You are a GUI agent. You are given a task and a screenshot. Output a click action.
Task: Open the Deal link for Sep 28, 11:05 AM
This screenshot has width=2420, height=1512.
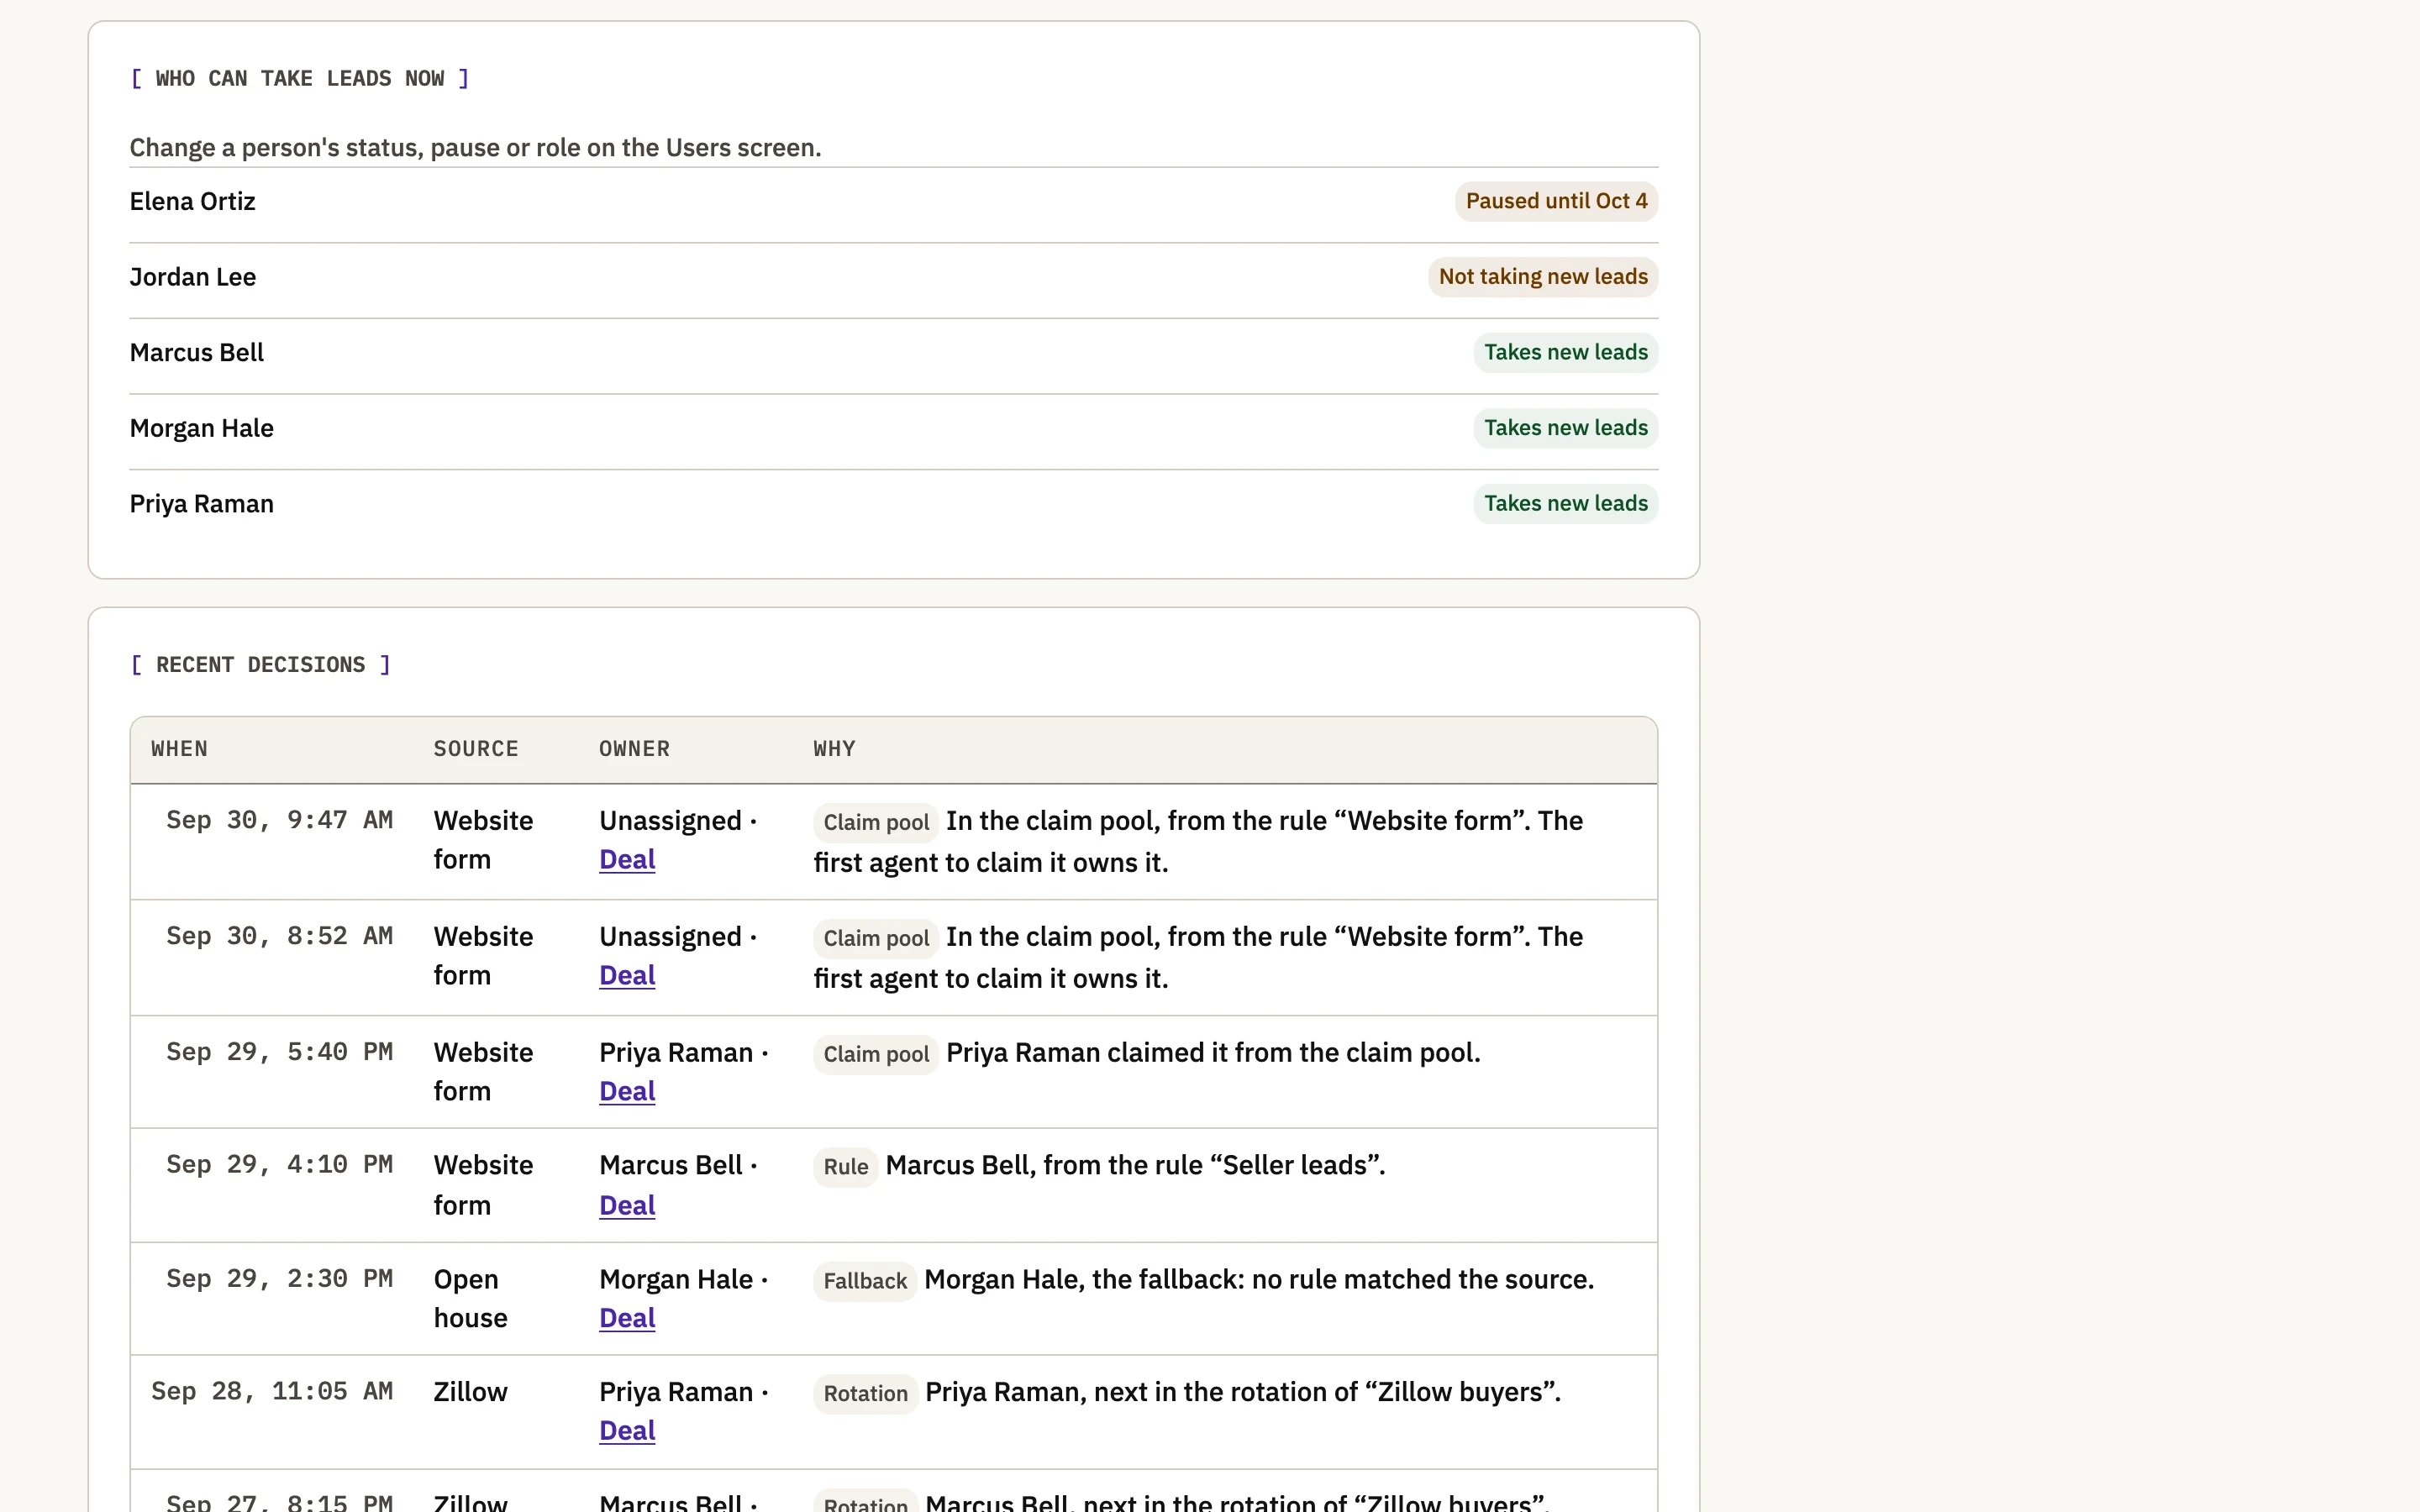pos(627,1431)
